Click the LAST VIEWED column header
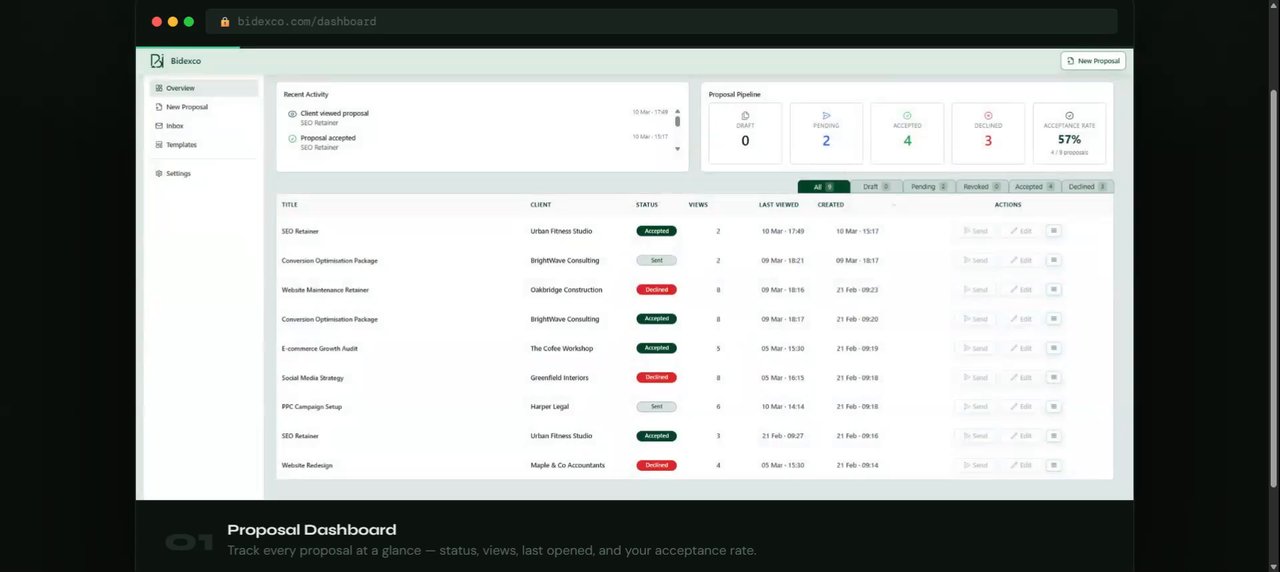The width and height of the screenshot is (1280, 572). 779,205
